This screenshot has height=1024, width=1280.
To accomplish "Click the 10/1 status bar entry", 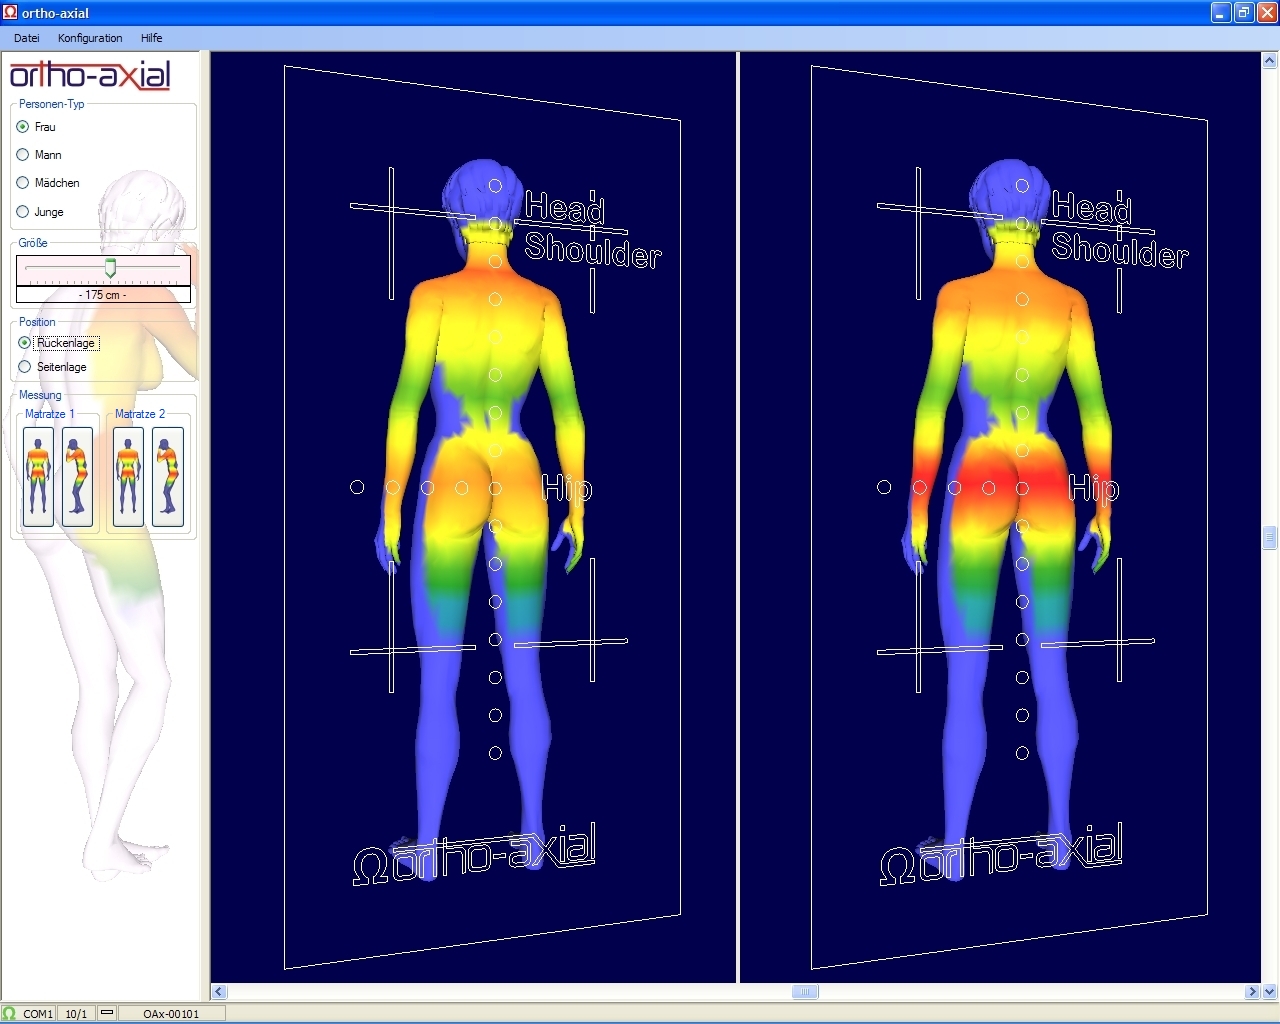I will click(76, 1013).
